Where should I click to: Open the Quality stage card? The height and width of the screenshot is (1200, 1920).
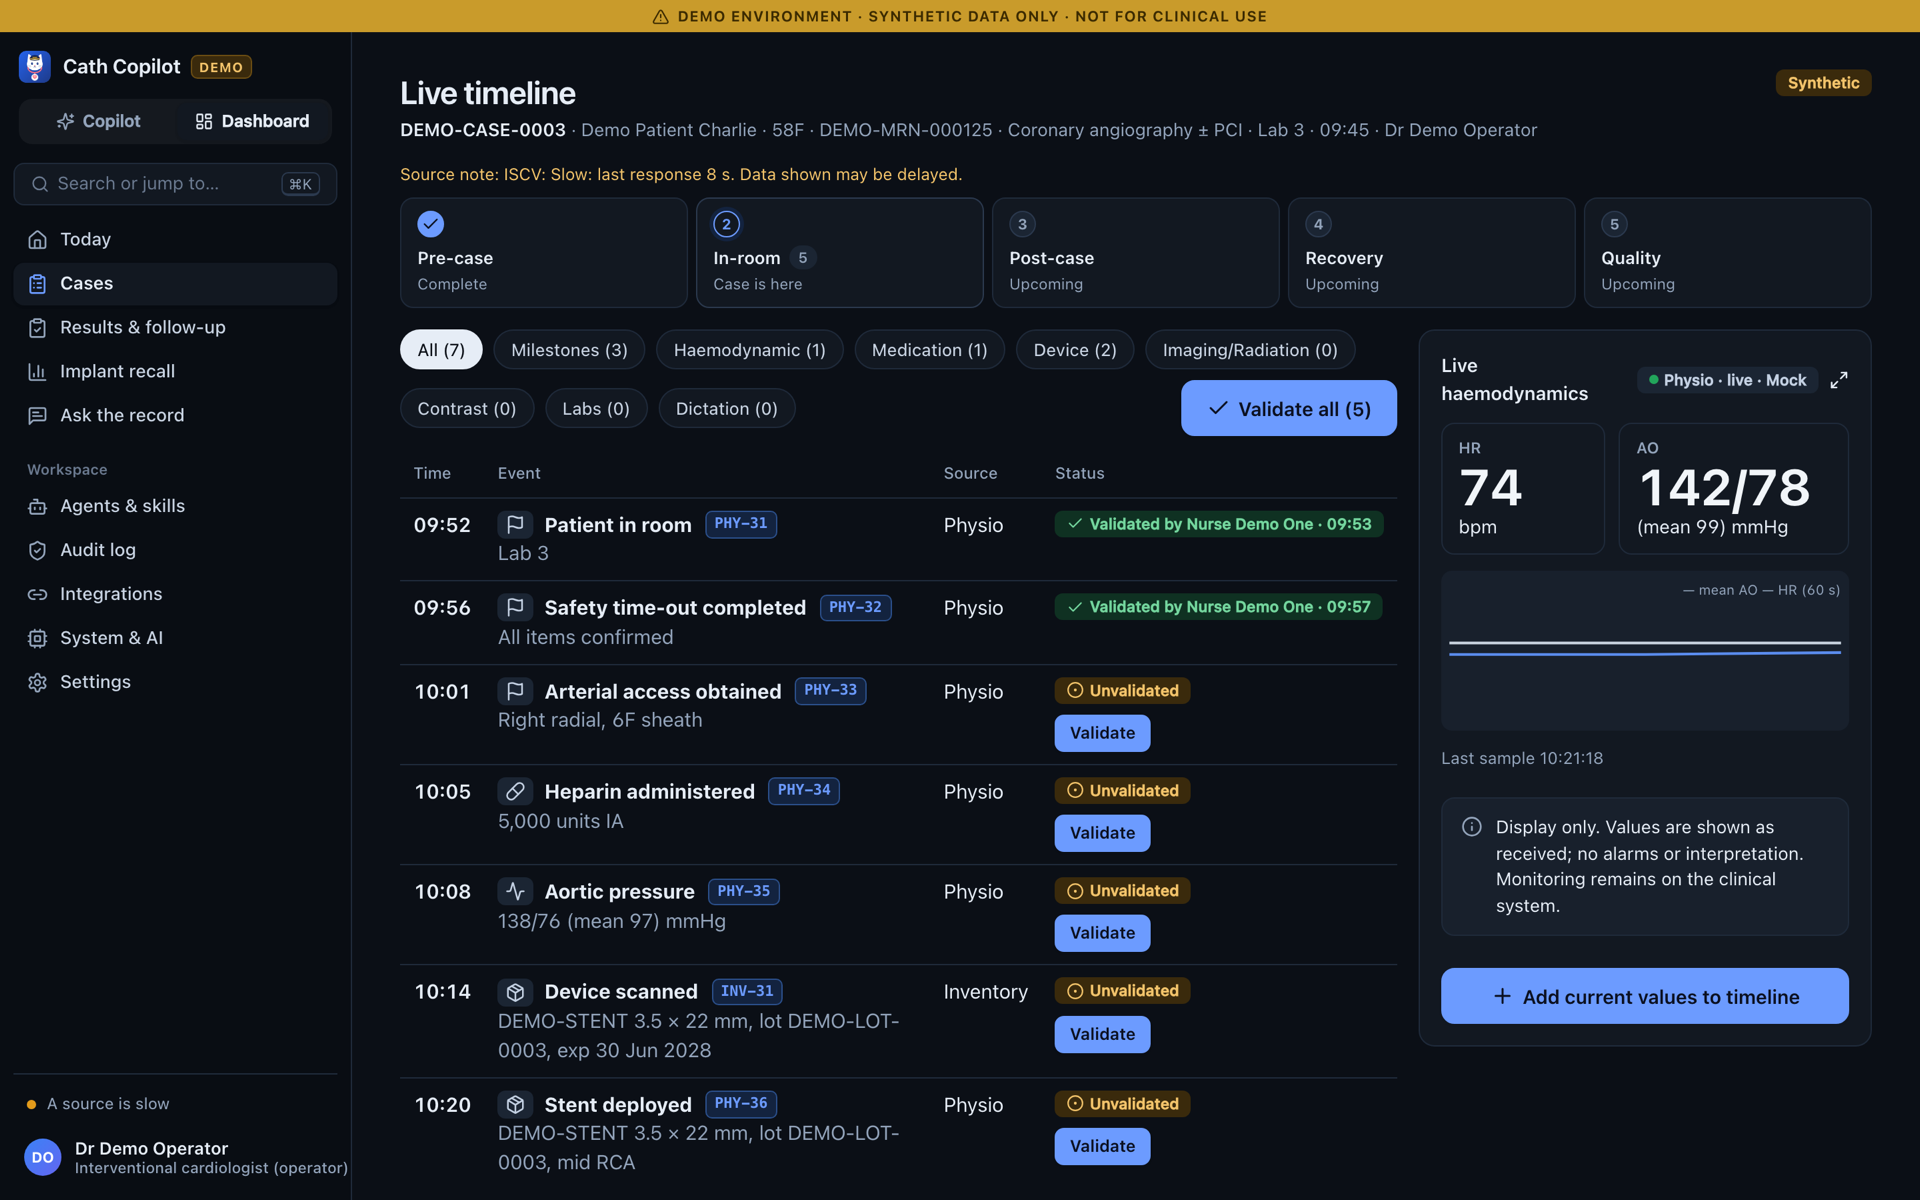tap(1728, 252)
